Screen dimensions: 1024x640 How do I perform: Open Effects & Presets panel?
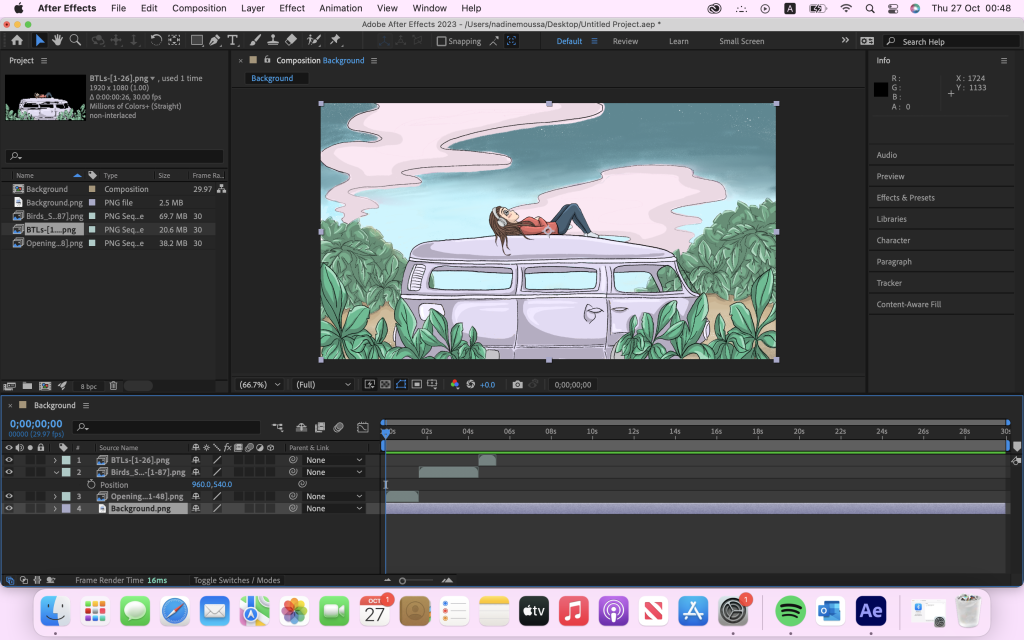pos(905,197)
